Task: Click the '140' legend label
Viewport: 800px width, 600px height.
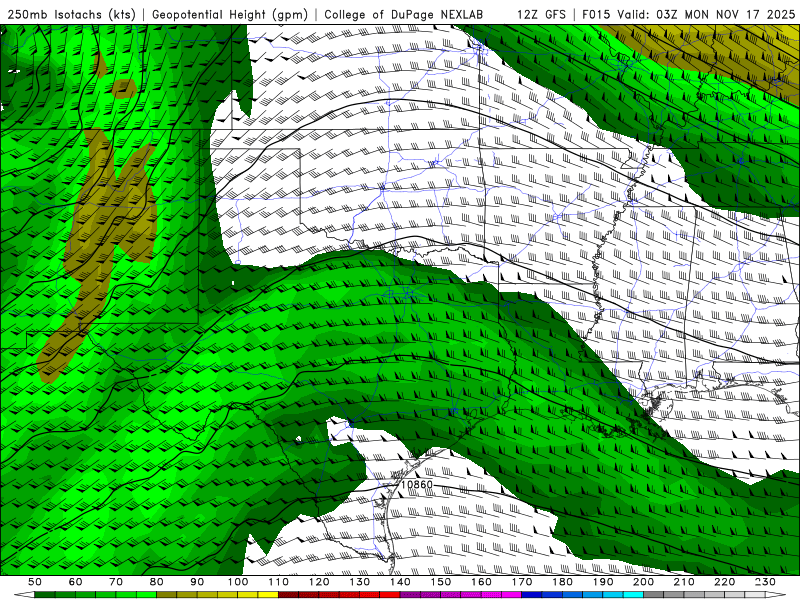Action: coord(400,582)
